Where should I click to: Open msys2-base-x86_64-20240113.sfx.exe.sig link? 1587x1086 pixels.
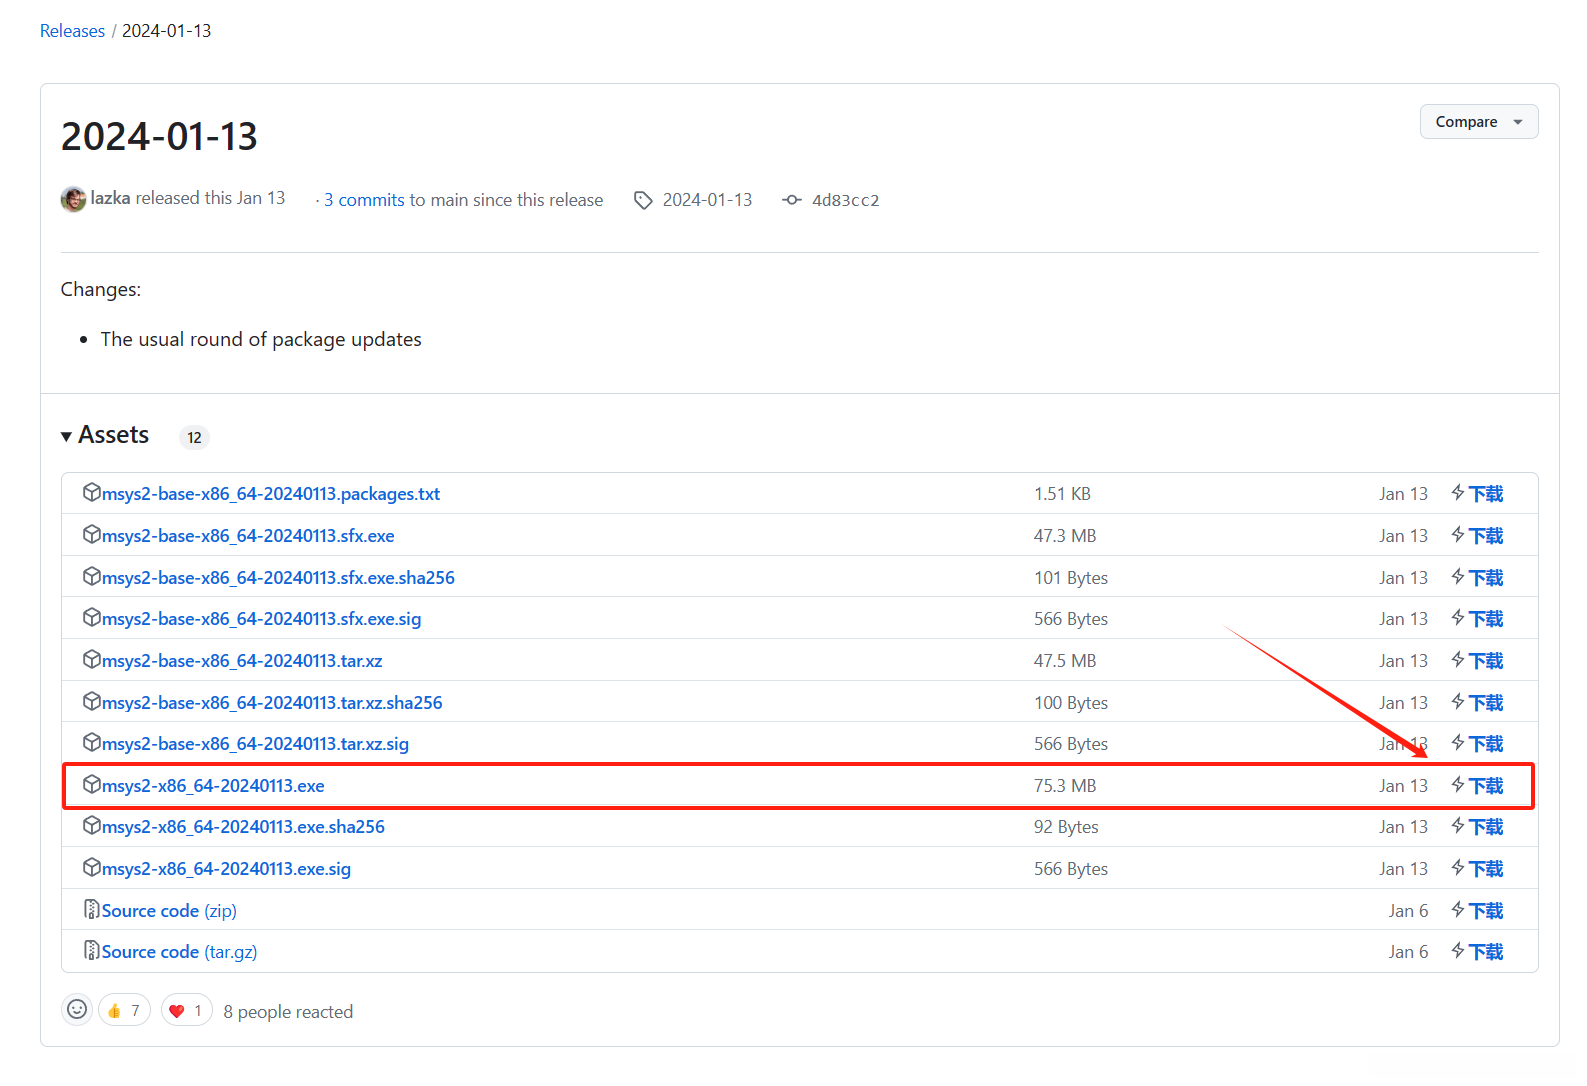(x=262, y=619)
